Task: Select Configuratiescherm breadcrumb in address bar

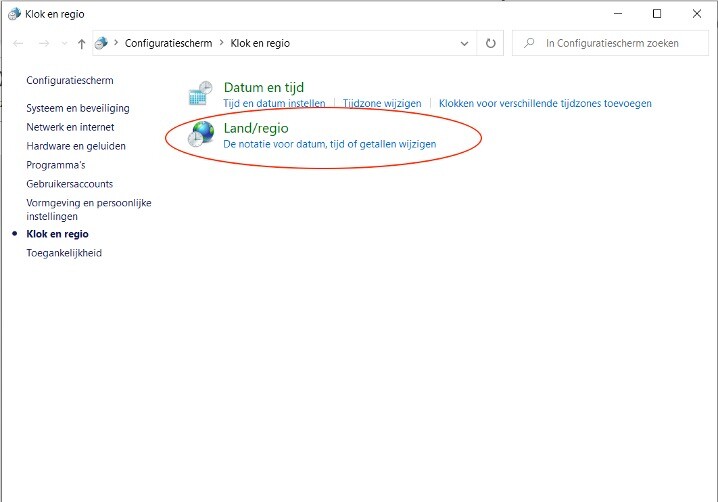Action: [169, 43]
